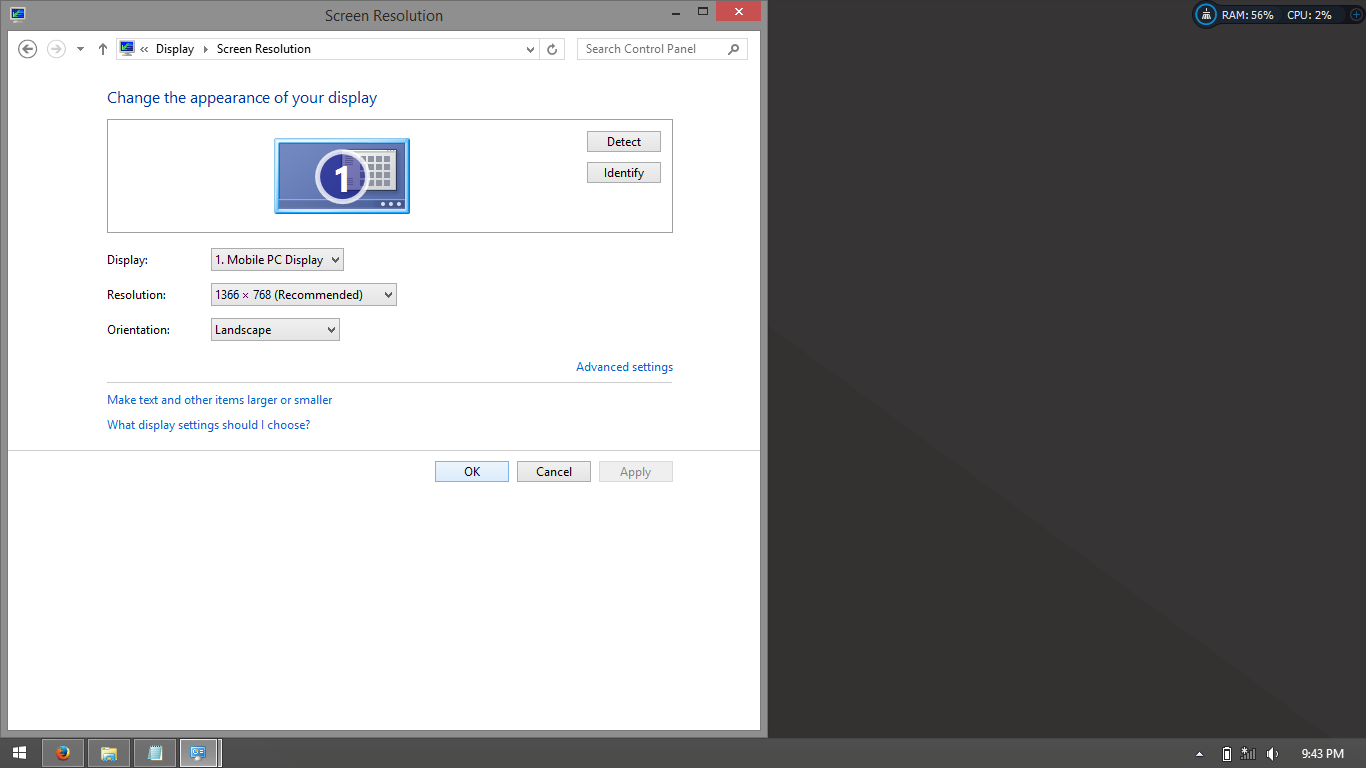Open the Orientation dropdown Landscape

[x=275, y=330]
